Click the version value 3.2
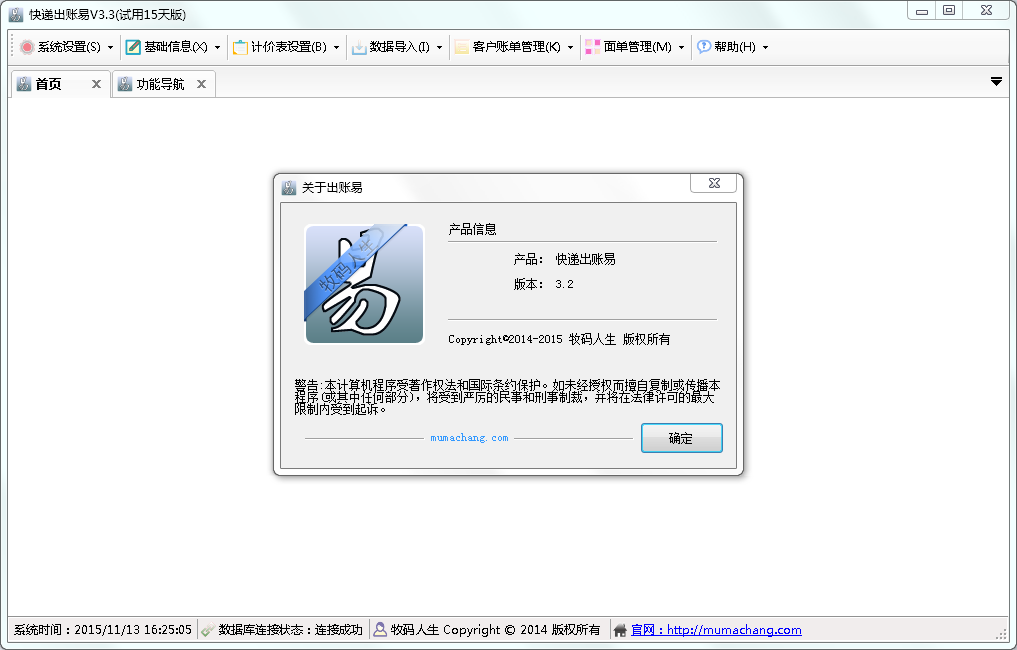 (x=564, y=284)
